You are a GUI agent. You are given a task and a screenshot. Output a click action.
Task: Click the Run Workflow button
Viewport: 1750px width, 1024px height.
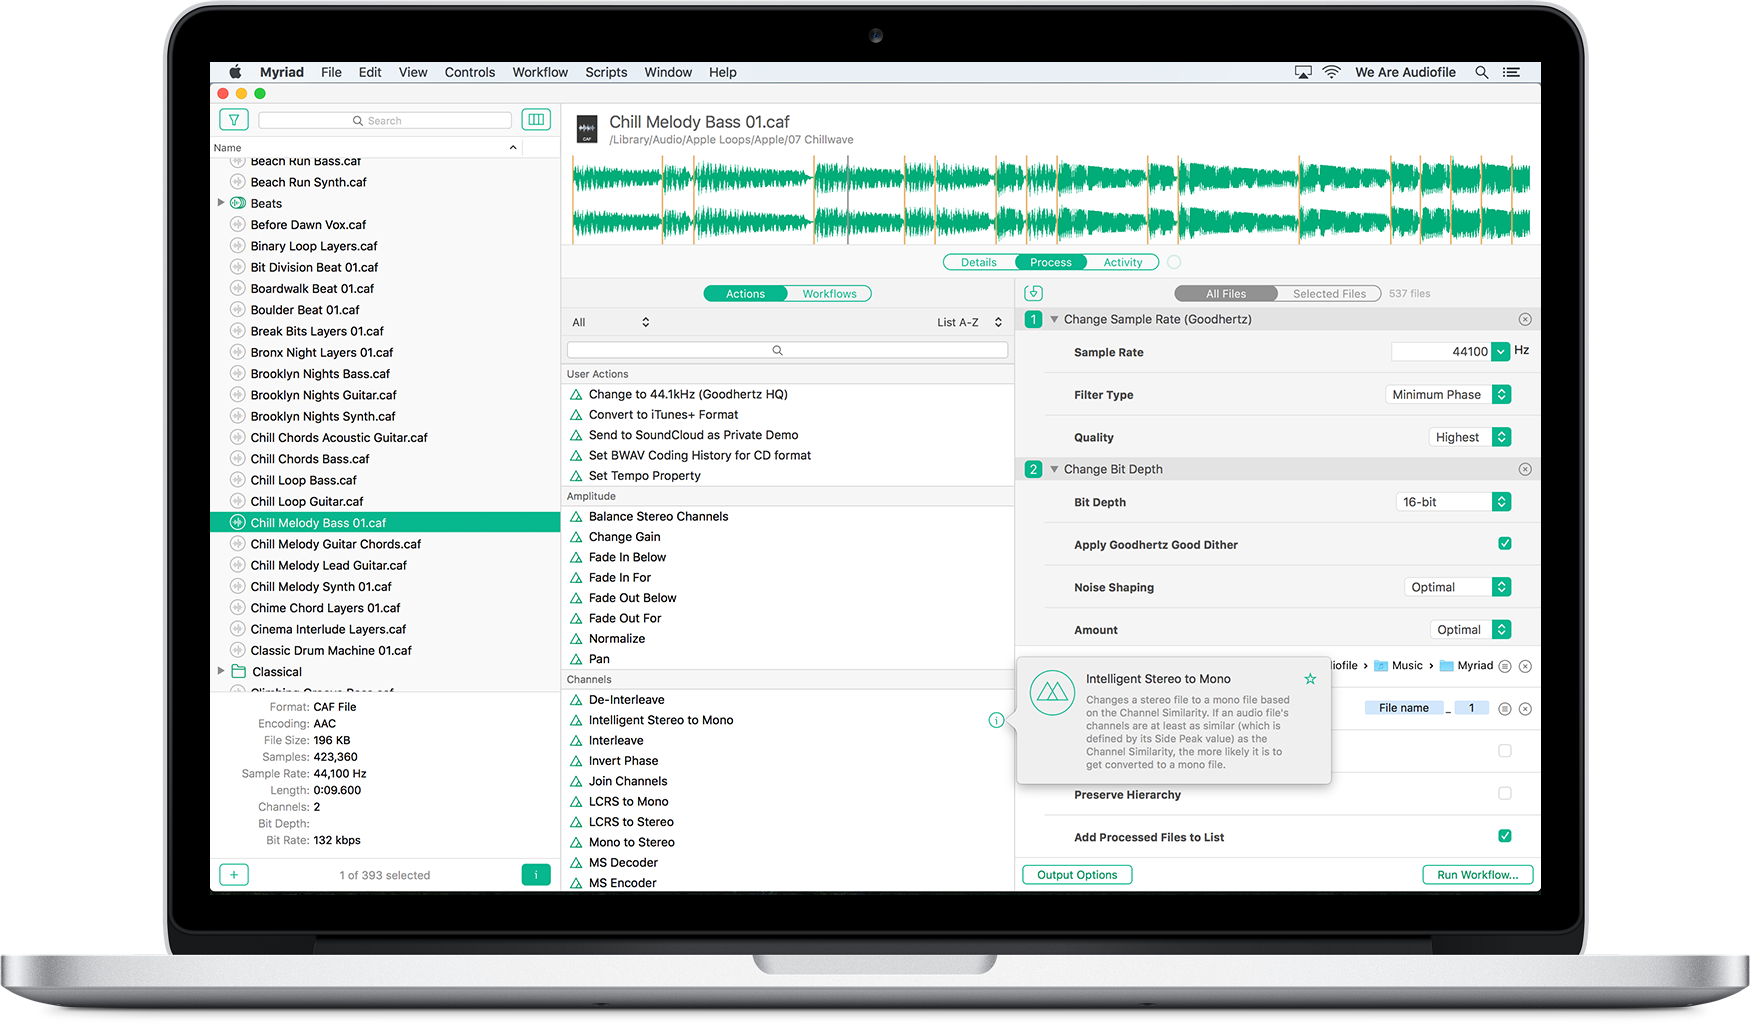click(1477, 875)
